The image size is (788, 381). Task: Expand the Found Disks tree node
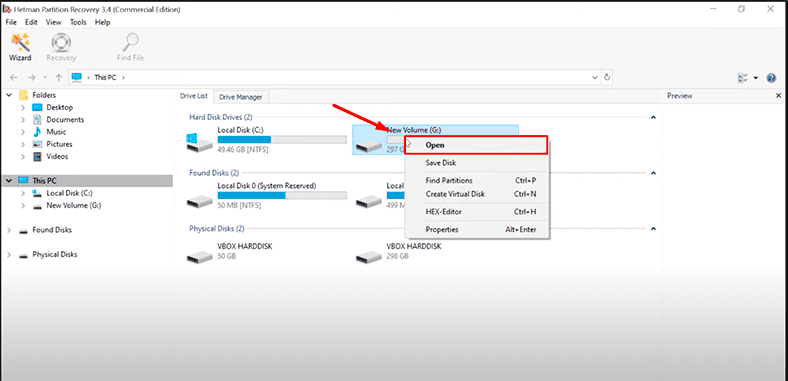click(9, 230)
